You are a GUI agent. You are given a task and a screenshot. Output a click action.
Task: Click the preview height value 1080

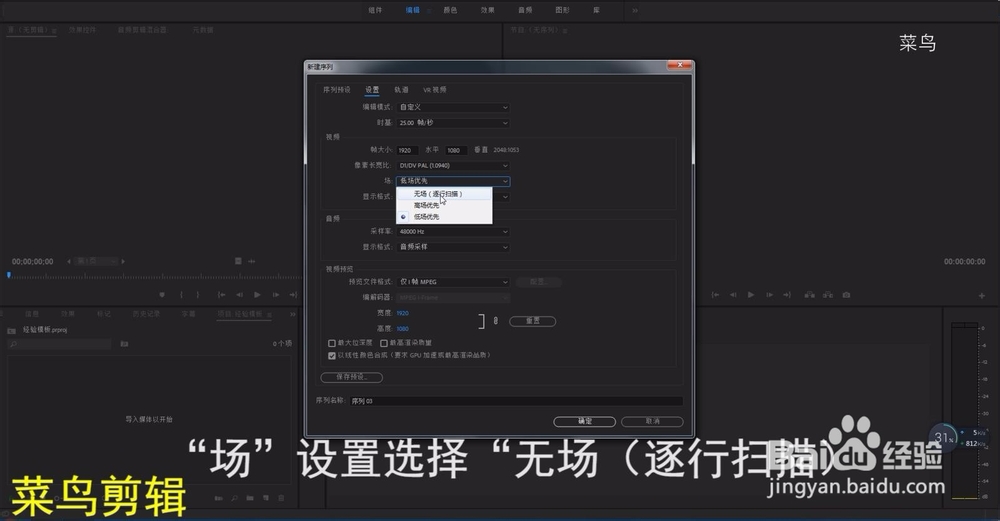[x=402, y=329]
